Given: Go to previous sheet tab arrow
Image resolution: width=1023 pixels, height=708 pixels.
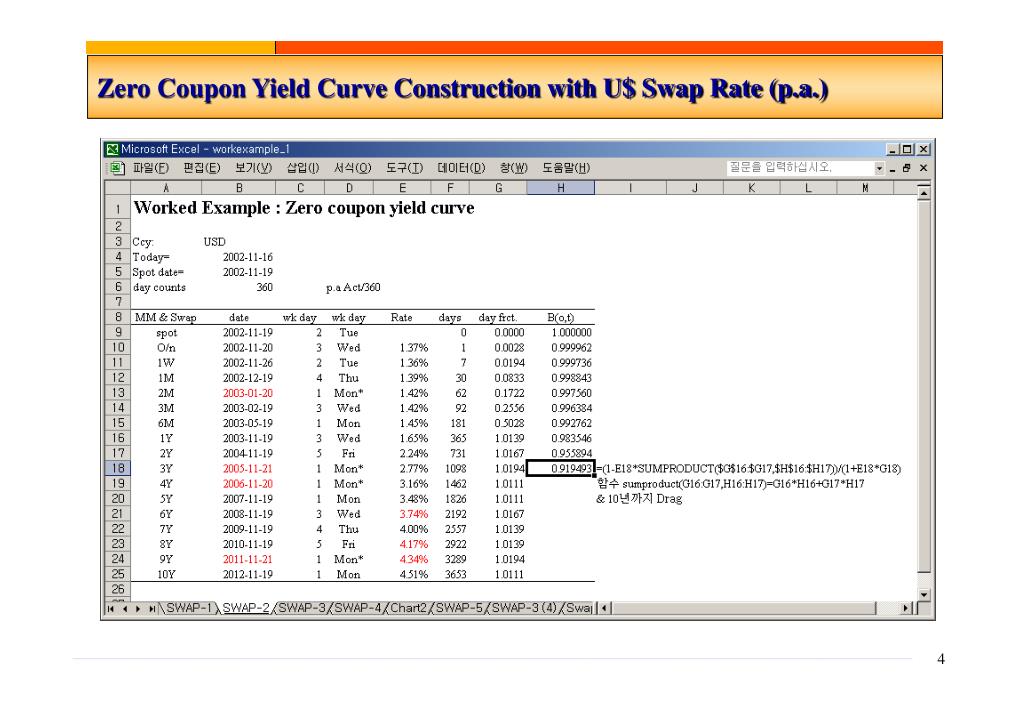Looking at the screenshot, I should coord(124,609).
